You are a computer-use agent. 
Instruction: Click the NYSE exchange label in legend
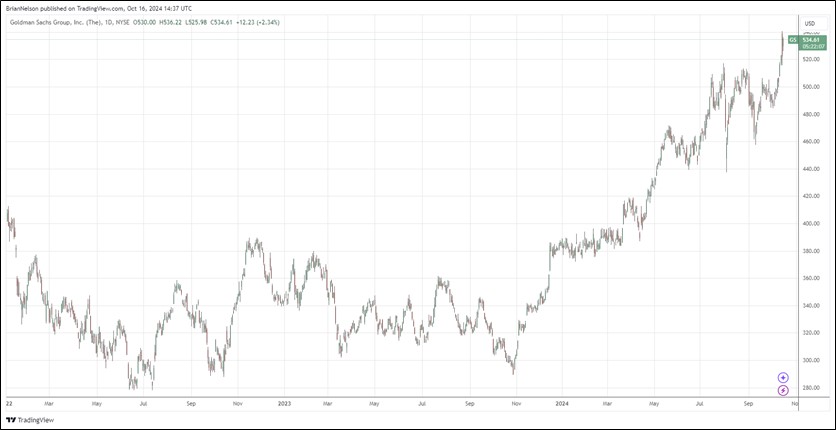point(124,22)
